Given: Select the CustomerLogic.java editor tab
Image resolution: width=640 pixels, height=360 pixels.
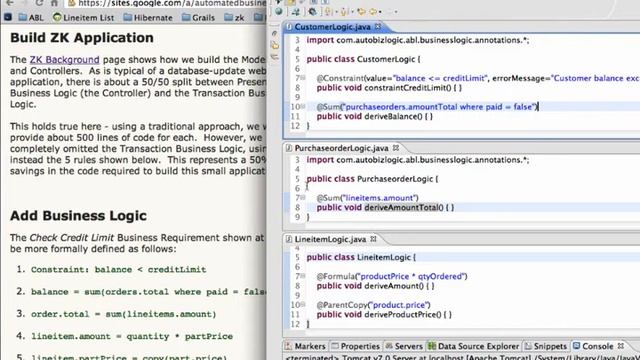Looking at the screenshot, I should click(332, 27).
